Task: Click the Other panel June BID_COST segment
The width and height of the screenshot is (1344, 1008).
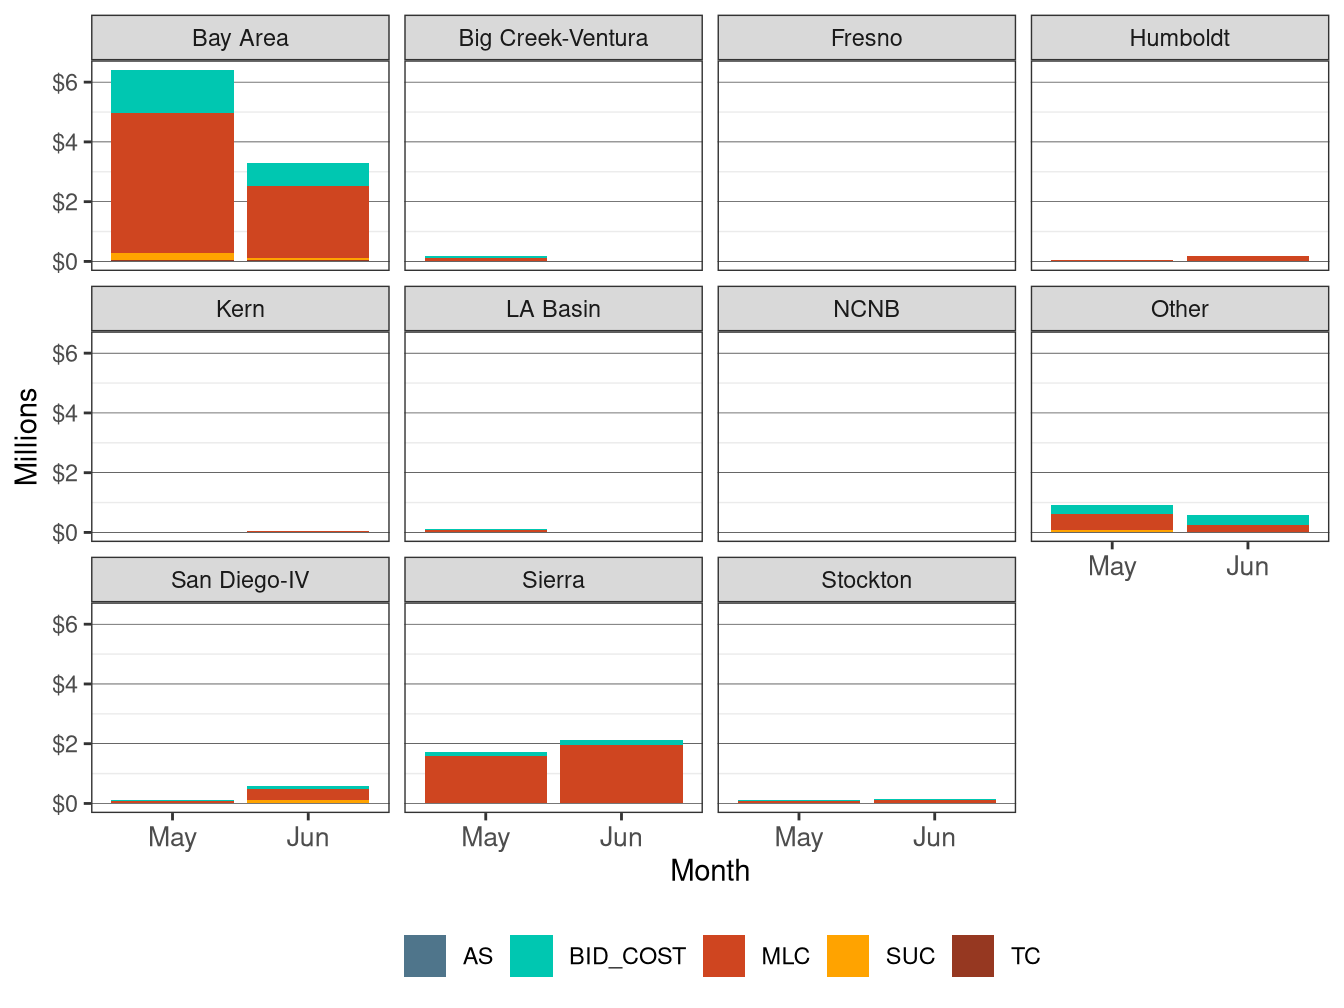Action: [x=1248, y=520]
